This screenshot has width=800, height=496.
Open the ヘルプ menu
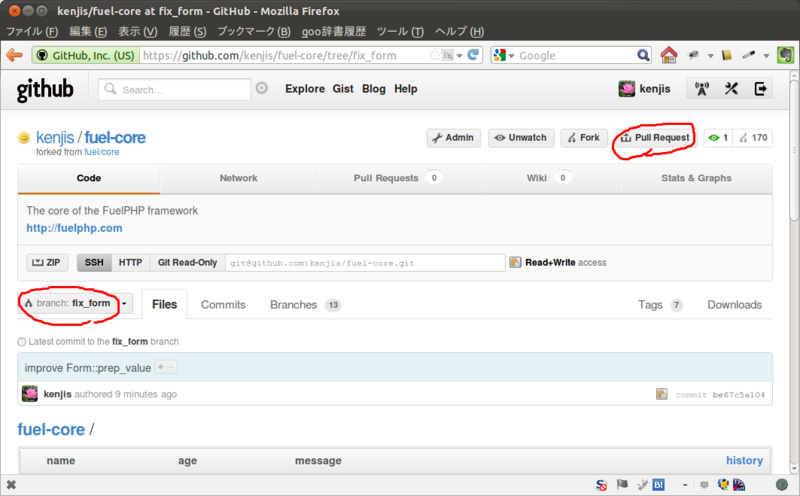click(x=459, y=32)
